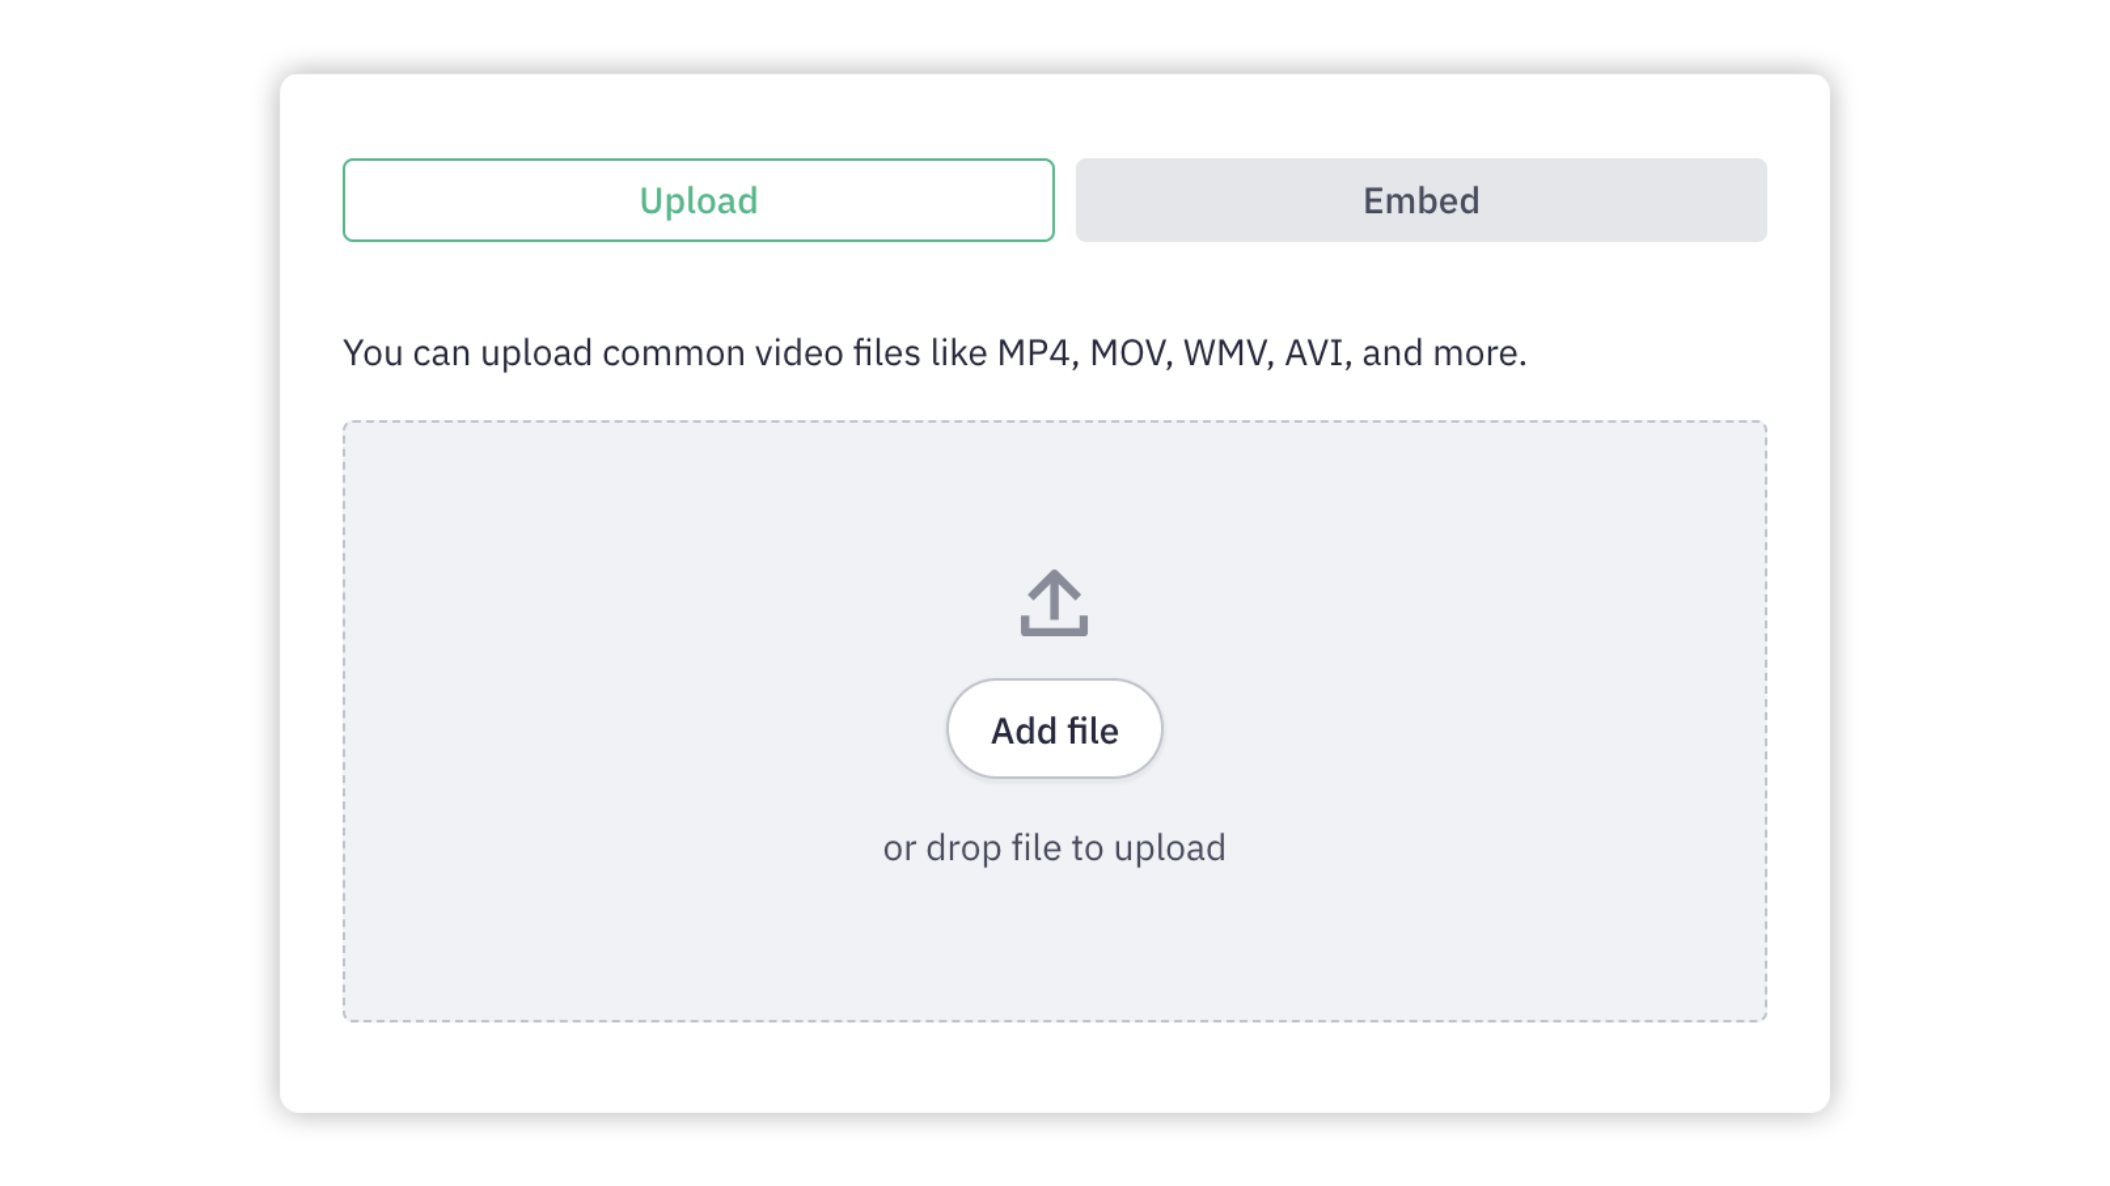Switch to the Embed tab
The image size is (2110, 1186).
(1421, 200)
